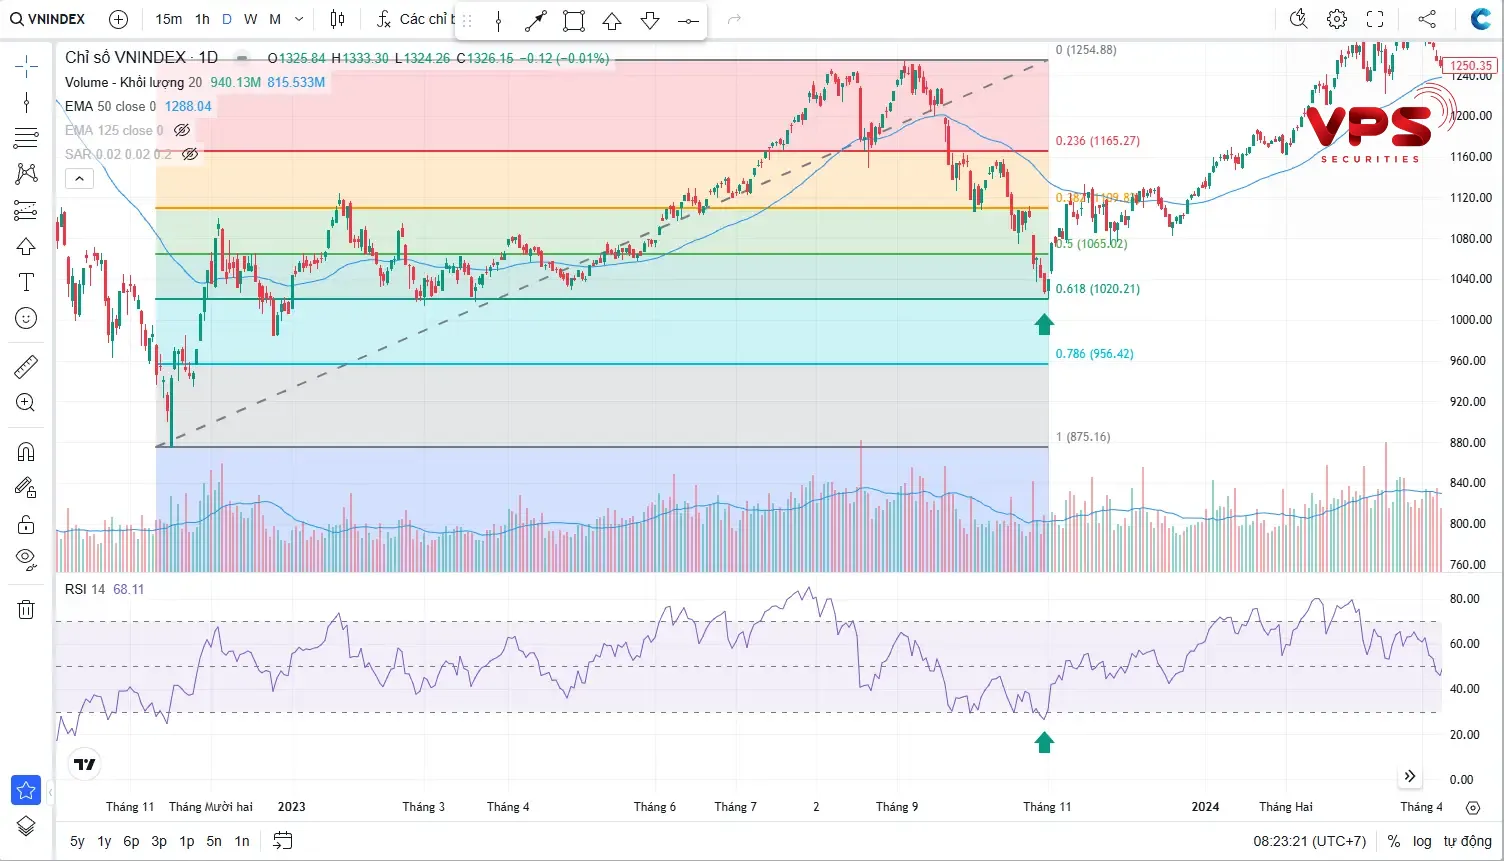Select the measure ruler tool

click(x=26, y=366)
